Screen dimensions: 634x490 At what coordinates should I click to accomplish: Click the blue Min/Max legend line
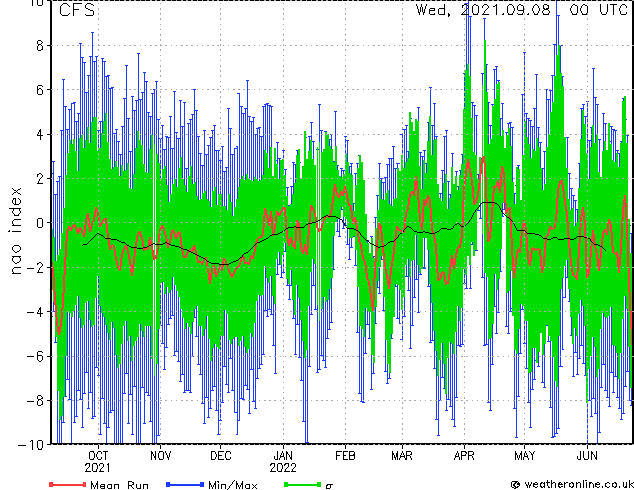point(185,484)
